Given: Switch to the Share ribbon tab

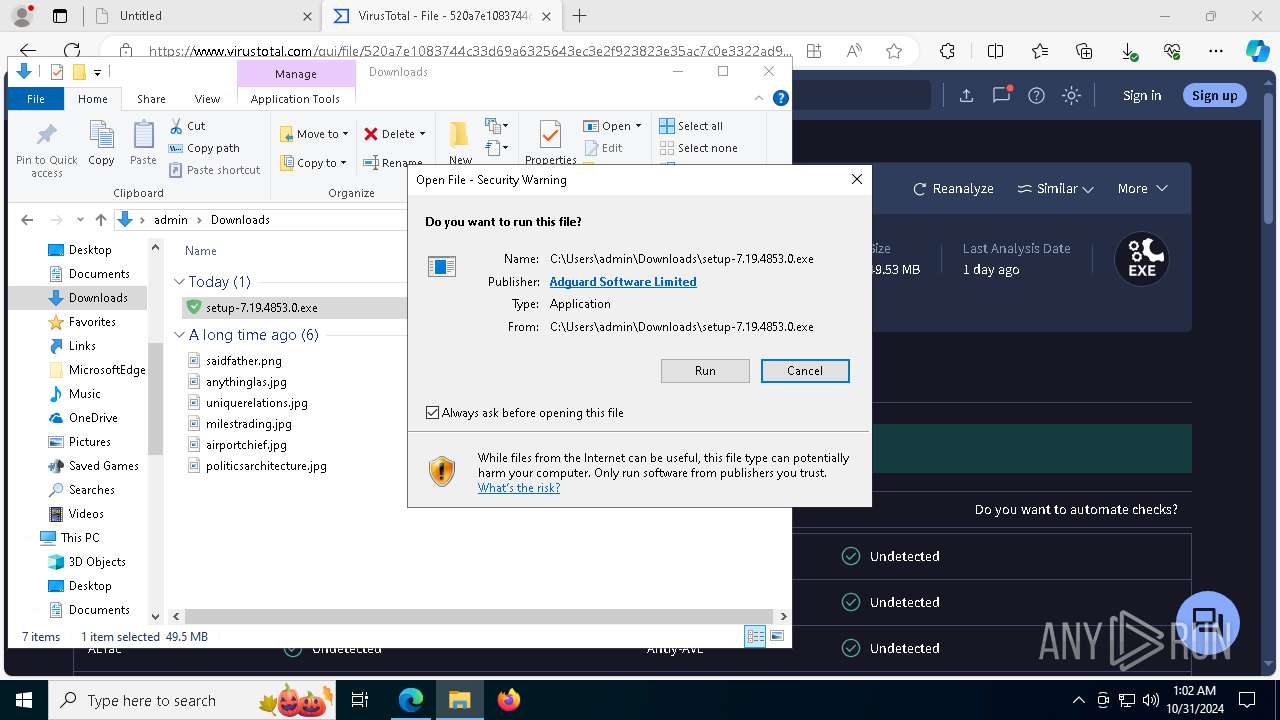Looking at the screenshot, I should click(x=151, y=99).
